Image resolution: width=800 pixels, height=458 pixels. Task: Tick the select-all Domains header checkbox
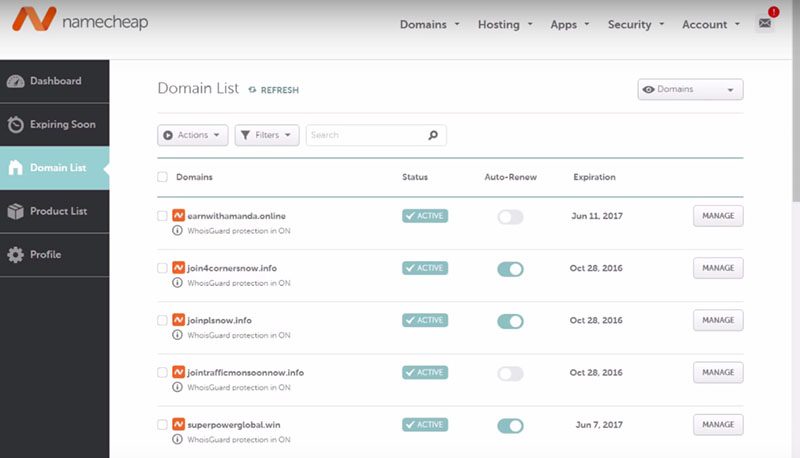pyautogui.click(x=162, y=177)
